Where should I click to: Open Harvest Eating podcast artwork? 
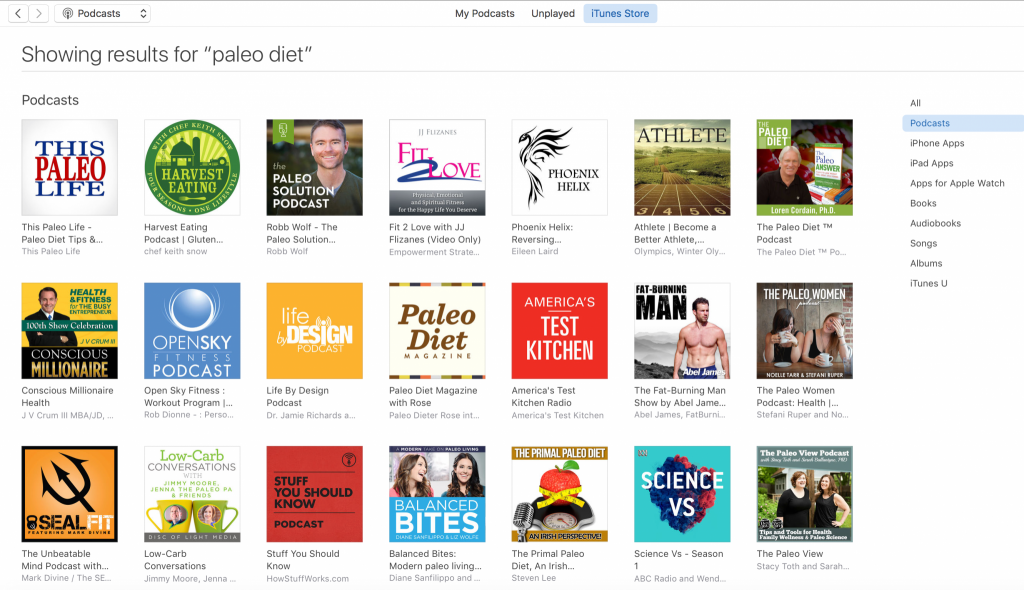[192, 167]
